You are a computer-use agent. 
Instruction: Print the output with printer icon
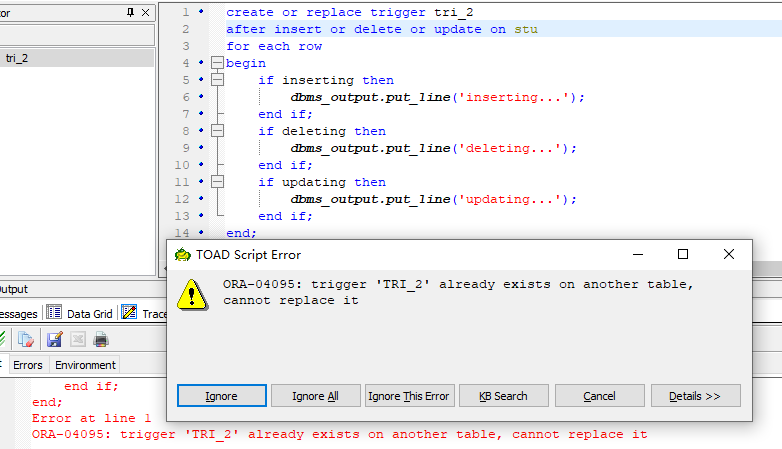101,339
